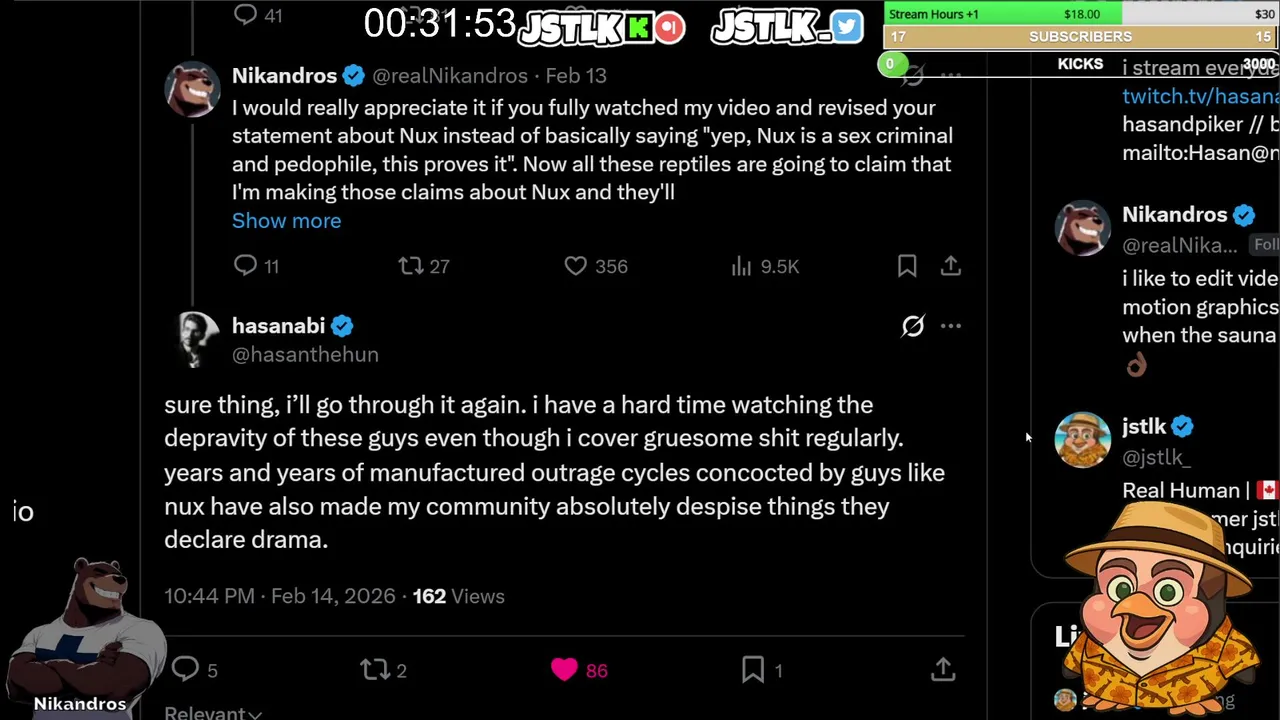Click Nikandros's bear avatar in the thread
This screenshot has height=720, width=1280.
point(192,89)
